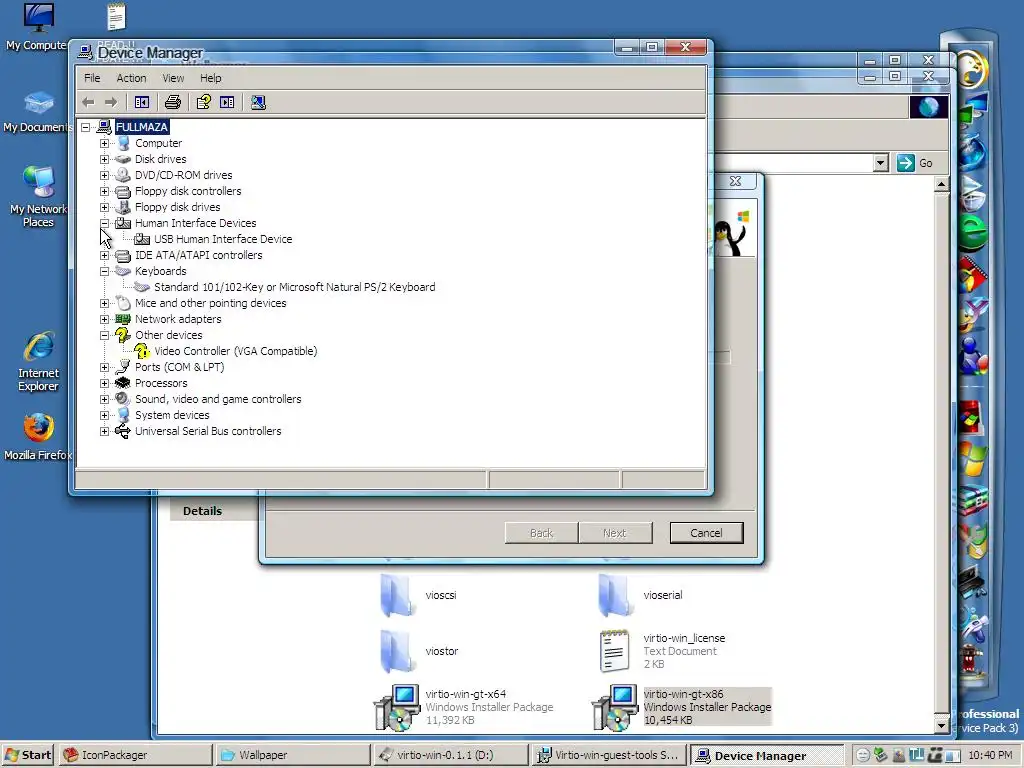
Task: Click the Print toolbar icon
Action: coord(172,103)
